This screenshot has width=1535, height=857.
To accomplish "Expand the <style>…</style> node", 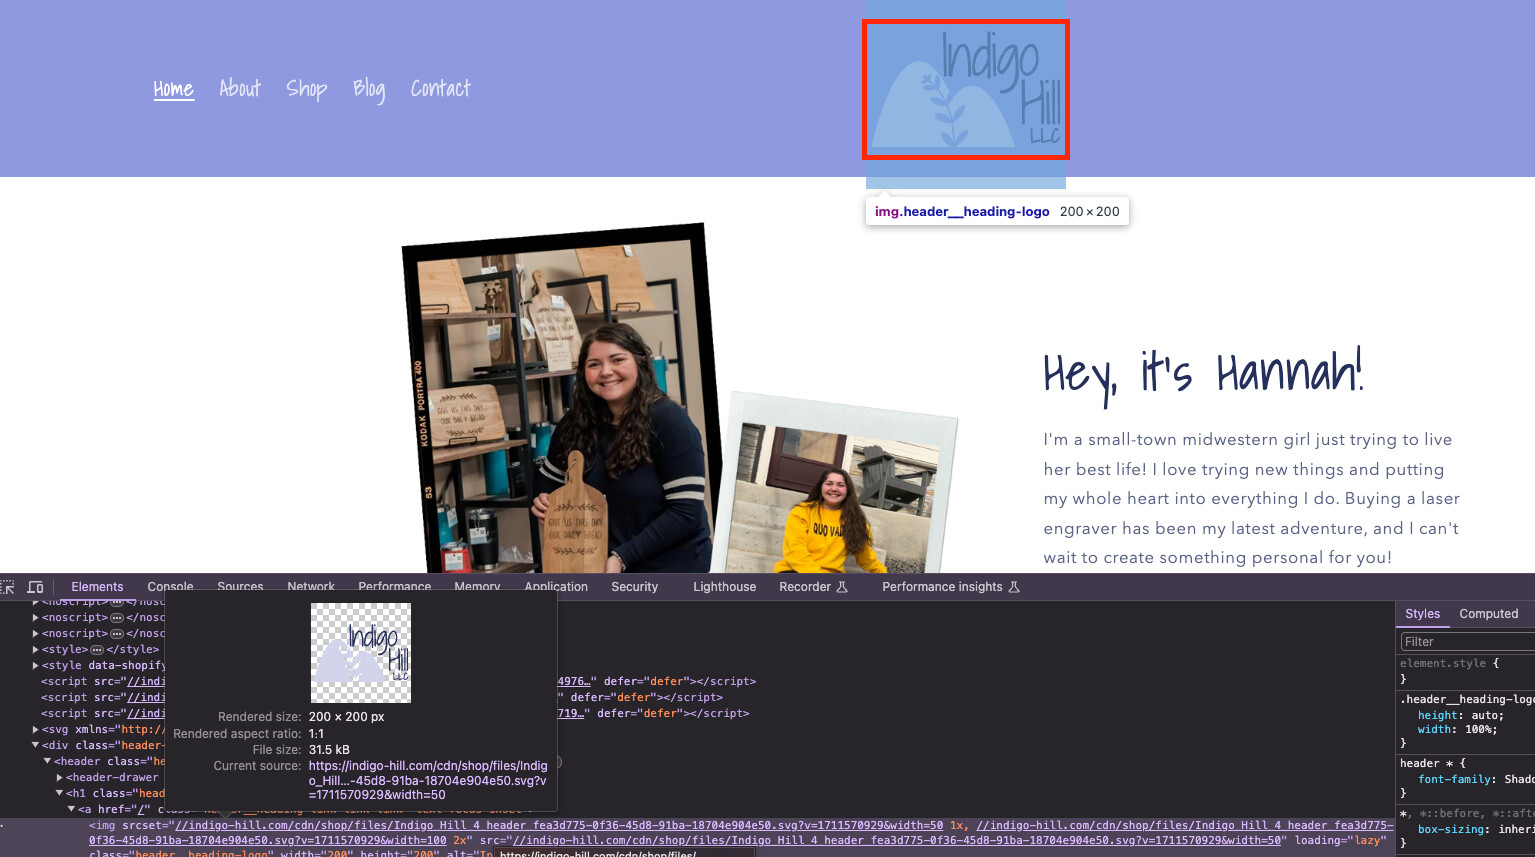I will tap(36, 650).
